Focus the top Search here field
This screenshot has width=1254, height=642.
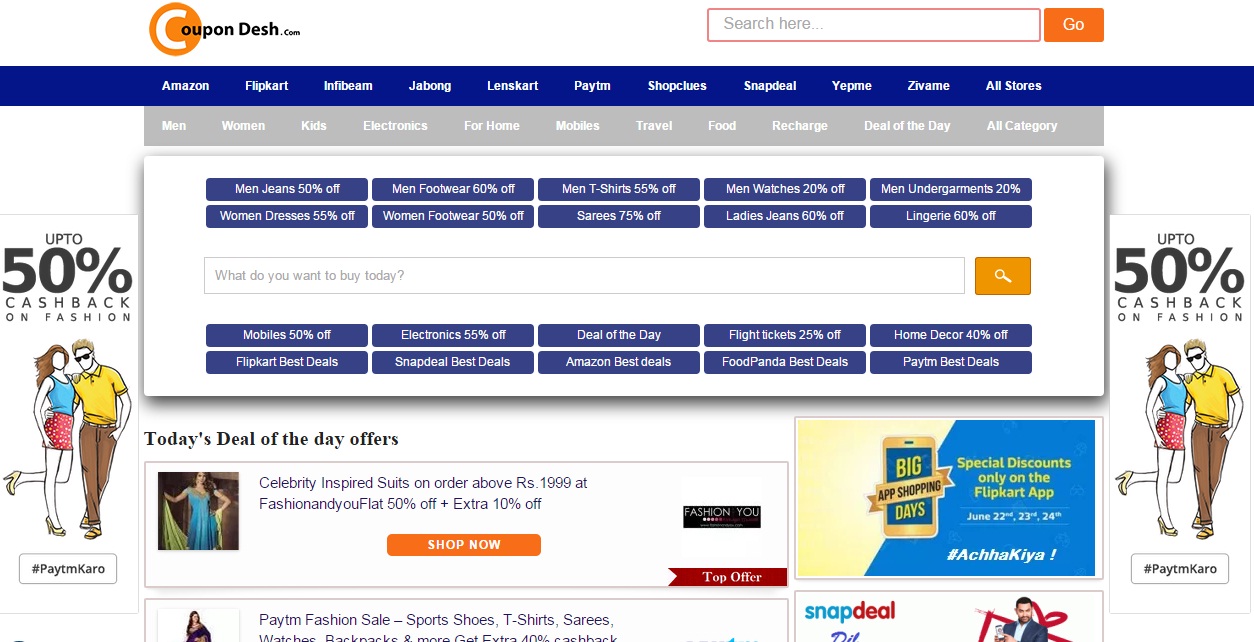coord(874,24)
